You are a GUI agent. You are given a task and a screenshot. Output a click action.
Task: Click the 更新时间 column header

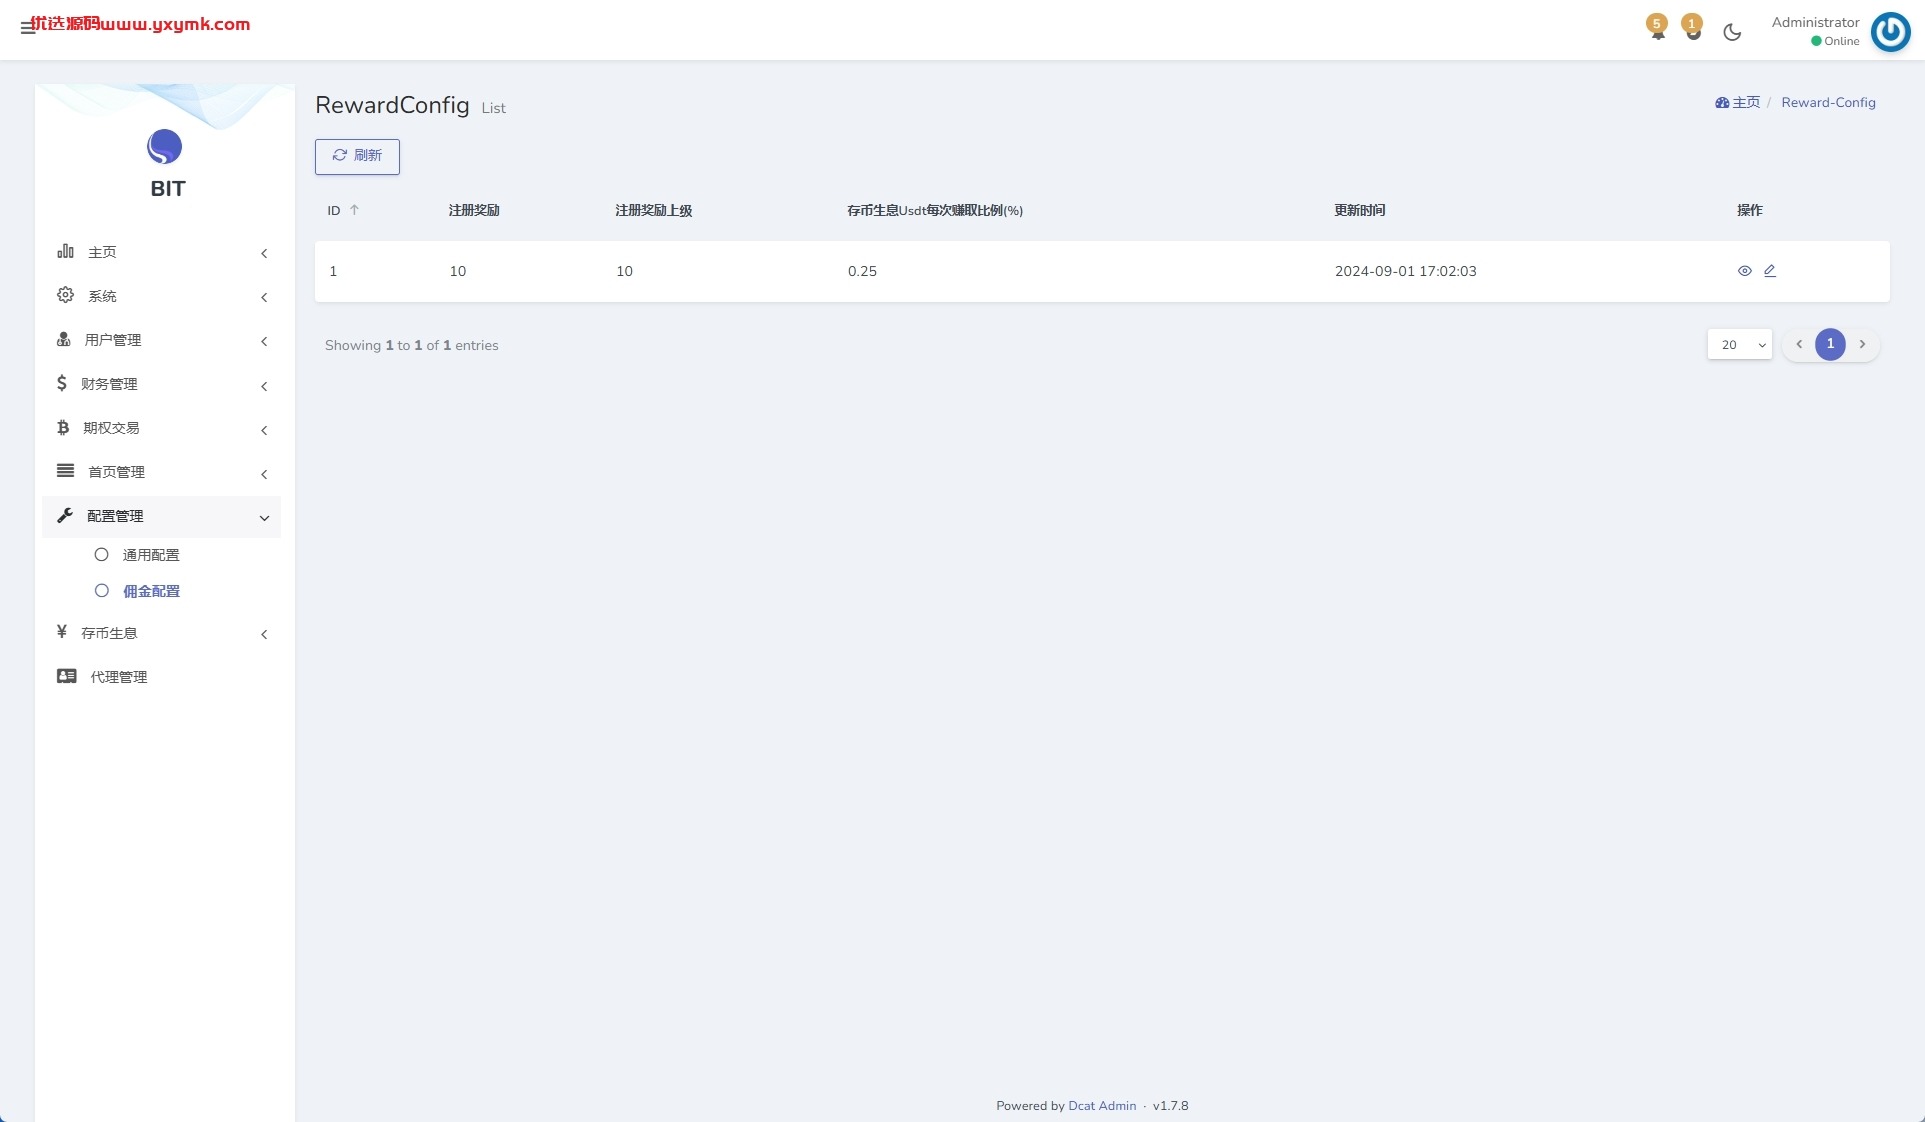point(1360,210)
